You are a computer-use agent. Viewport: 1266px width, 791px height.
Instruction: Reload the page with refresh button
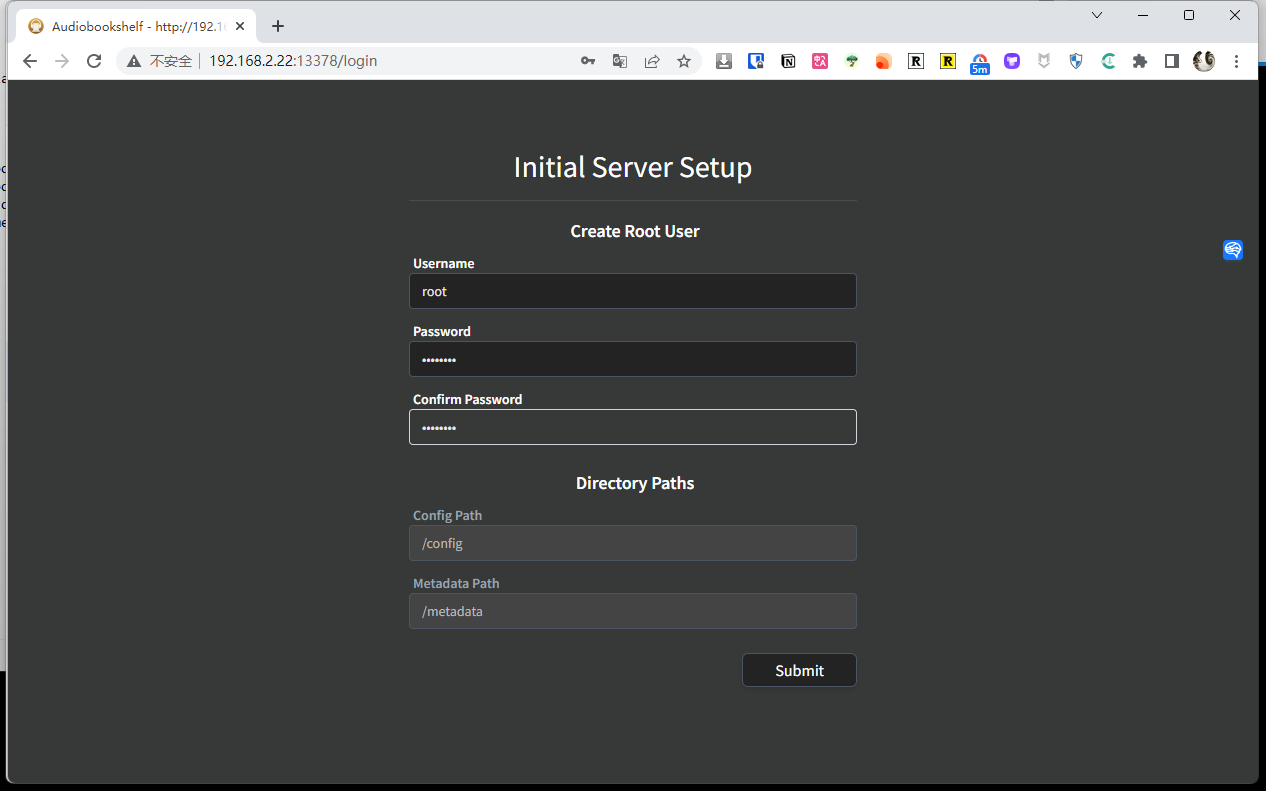click(94, 61)
